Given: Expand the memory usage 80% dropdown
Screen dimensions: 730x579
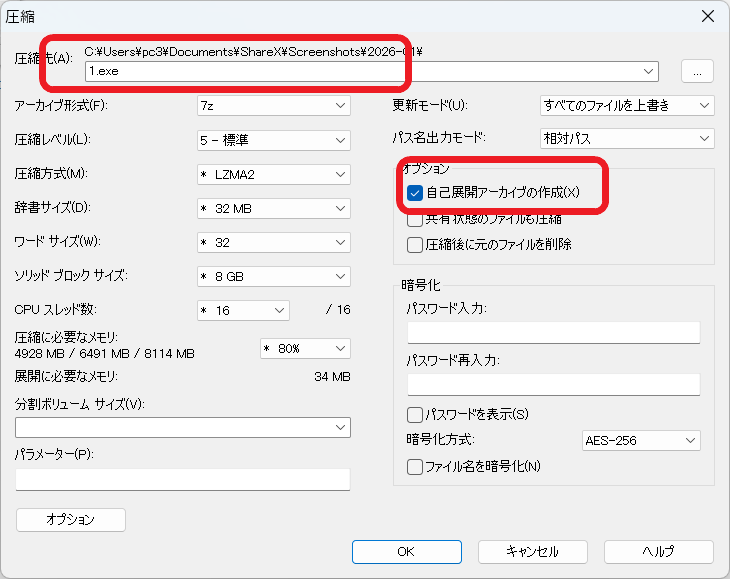Looking at the screenshot, I should click(305, 349).
